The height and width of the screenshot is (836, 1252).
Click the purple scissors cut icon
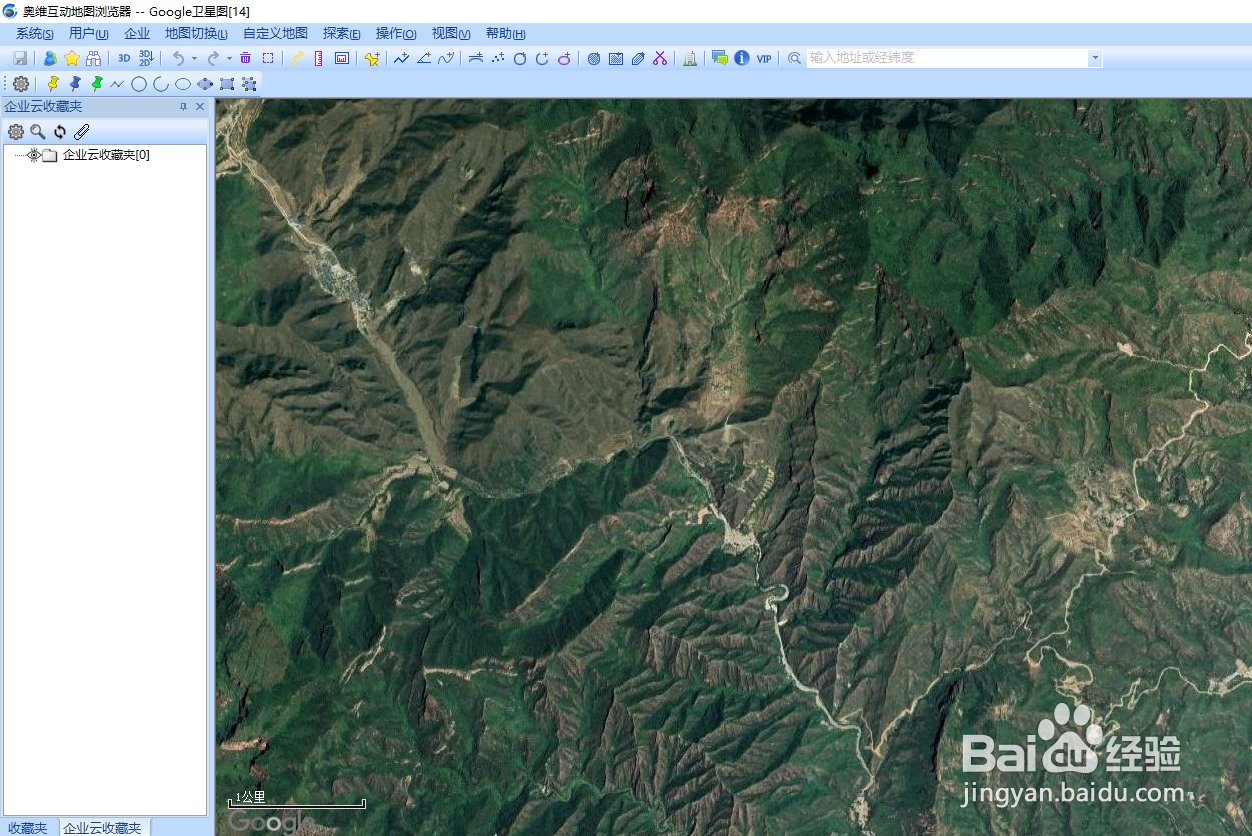[x=660, y=59]
